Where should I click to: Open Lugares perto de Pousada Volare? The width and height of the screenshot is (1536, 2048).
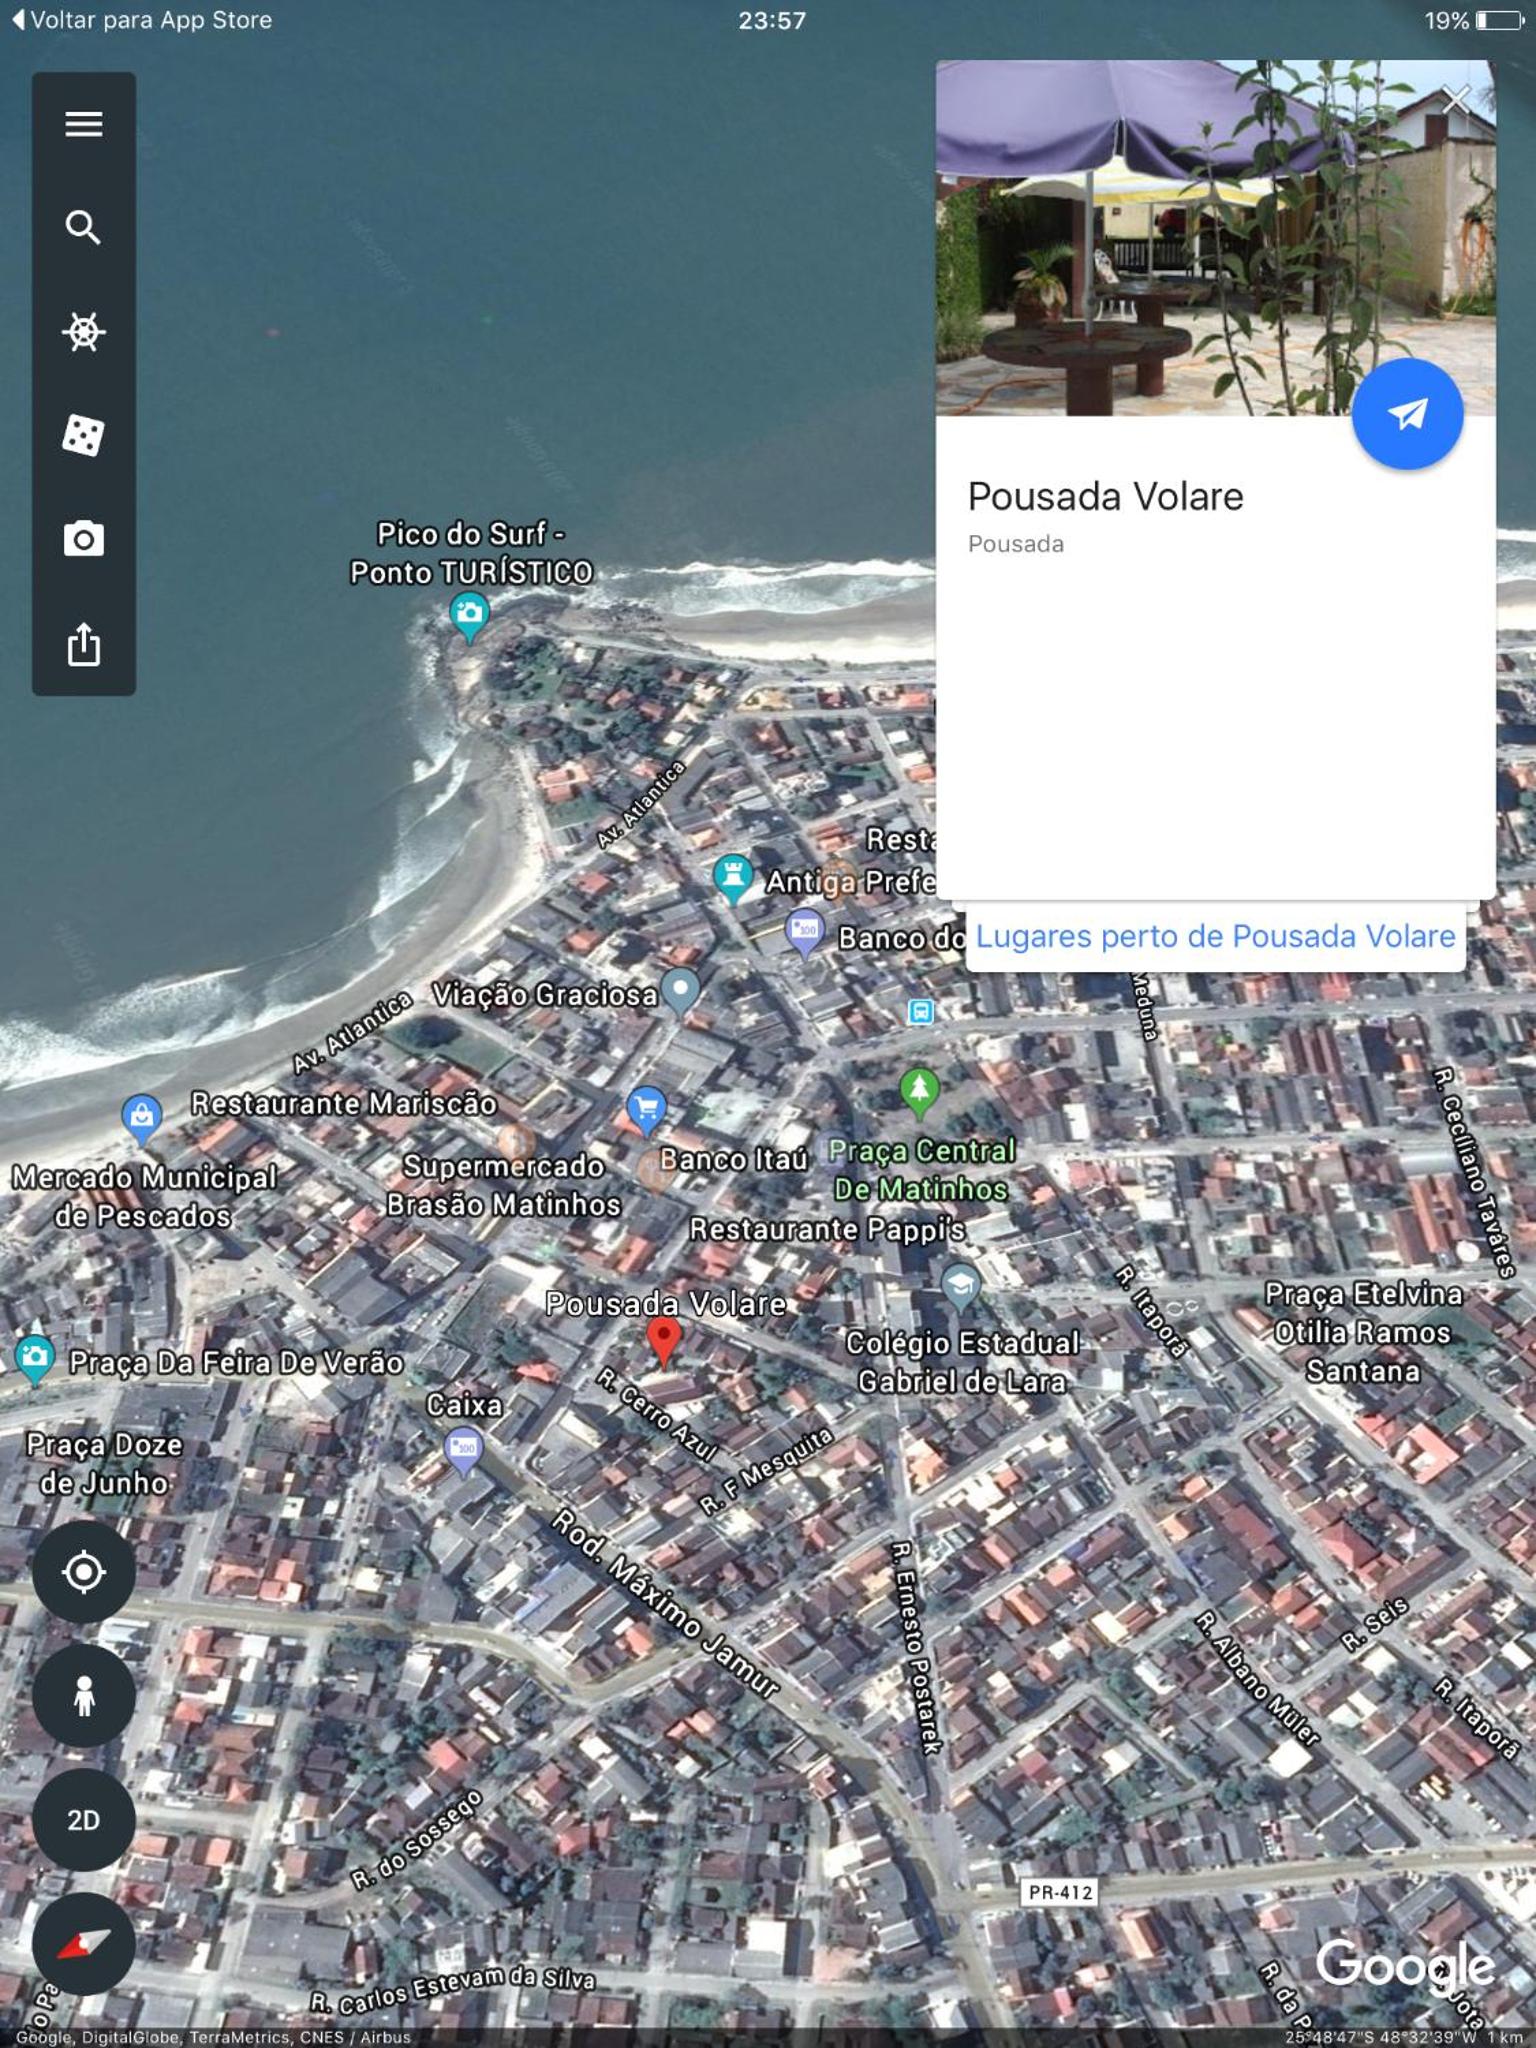(x=1215, y=936)
